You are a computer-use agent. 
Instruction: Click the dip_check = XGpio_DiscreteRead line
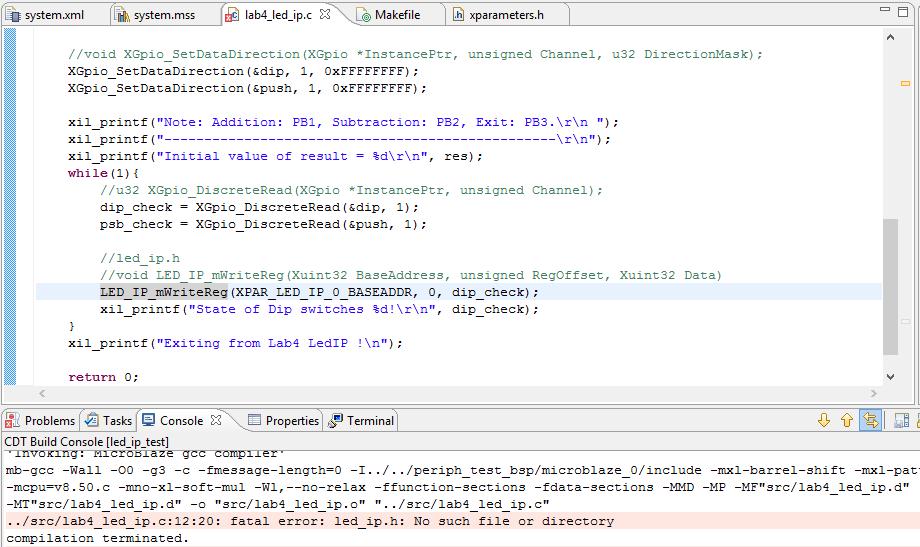259,207
